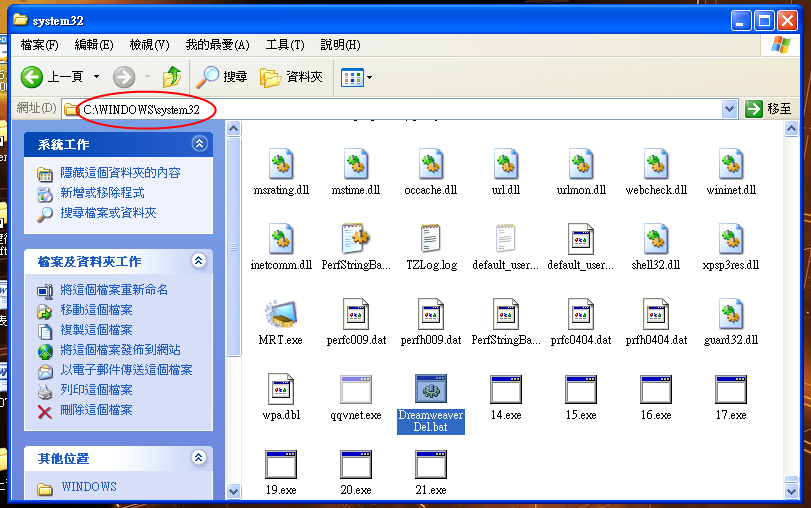Click 複製這個檔案 link
This screenshot has height=508, width=811.
[x=96, y=330]
